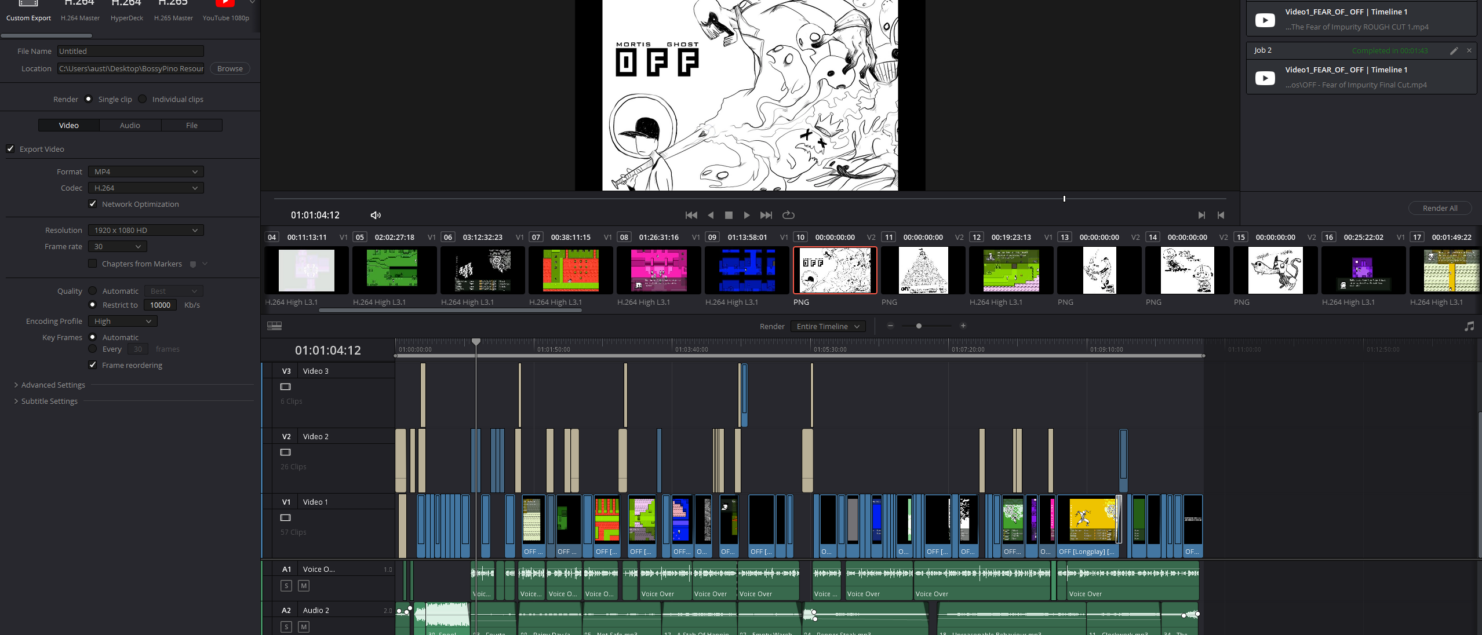Click the viewer volume speaker icon
Image resolution: width=1482 pixels, height=635 pixels.
376,215
